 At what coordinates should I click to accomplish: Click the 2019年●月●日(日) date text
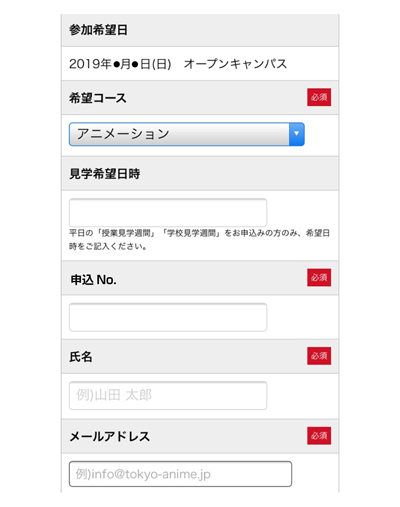[120, 64]
